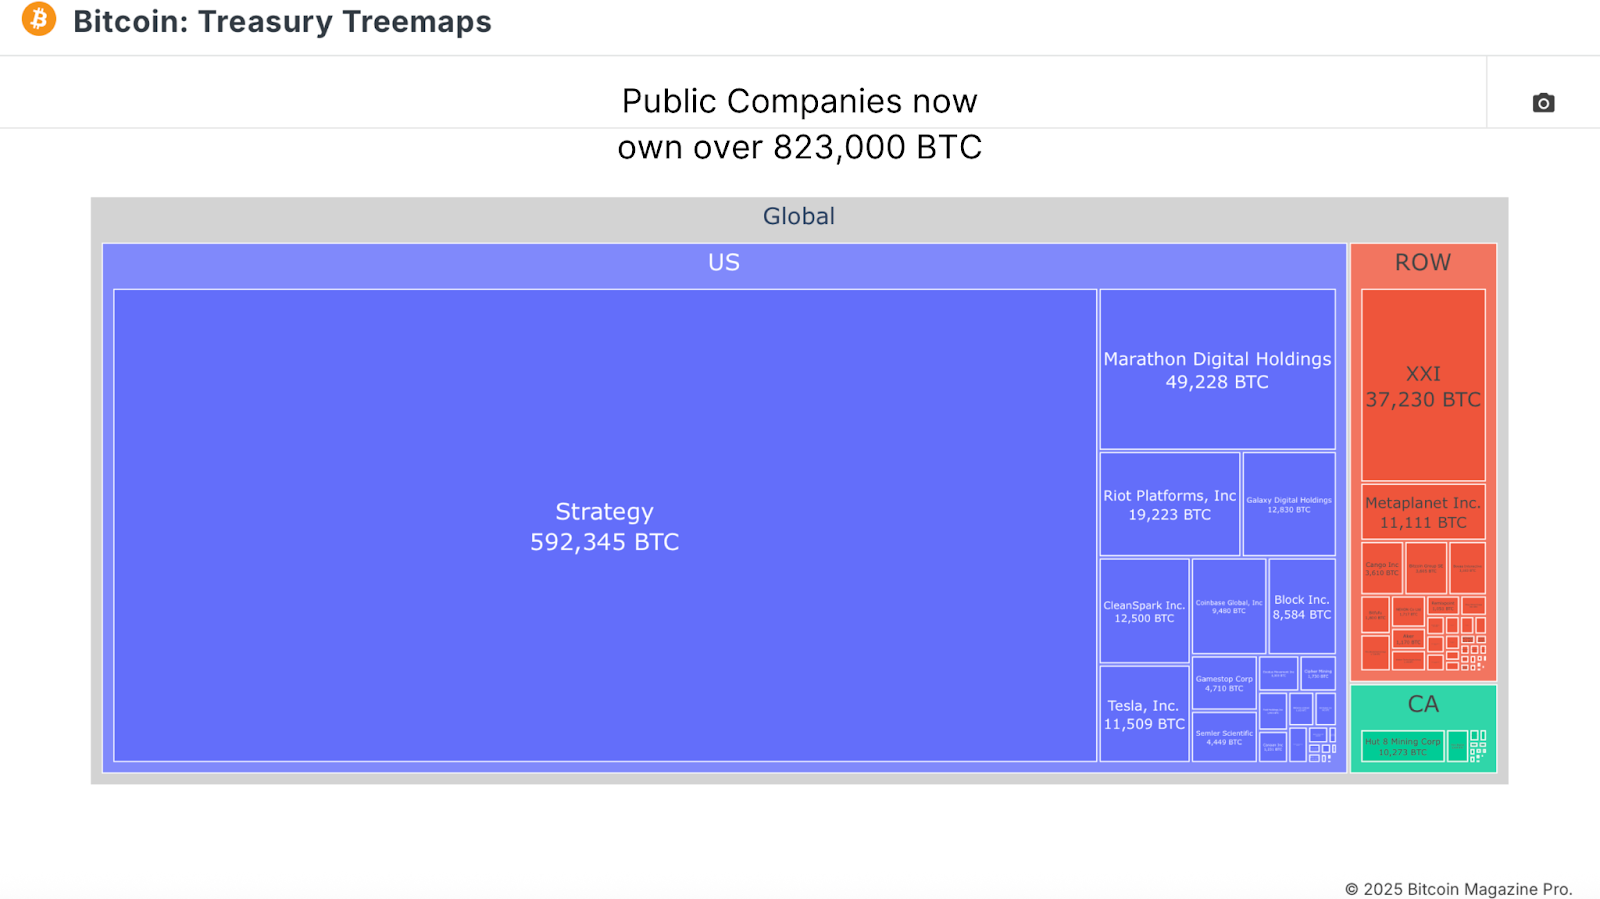This screenshot has height=899, width=1600.
Task: Click the Bitcoin logo in the header
Action: tap(36, 20)
